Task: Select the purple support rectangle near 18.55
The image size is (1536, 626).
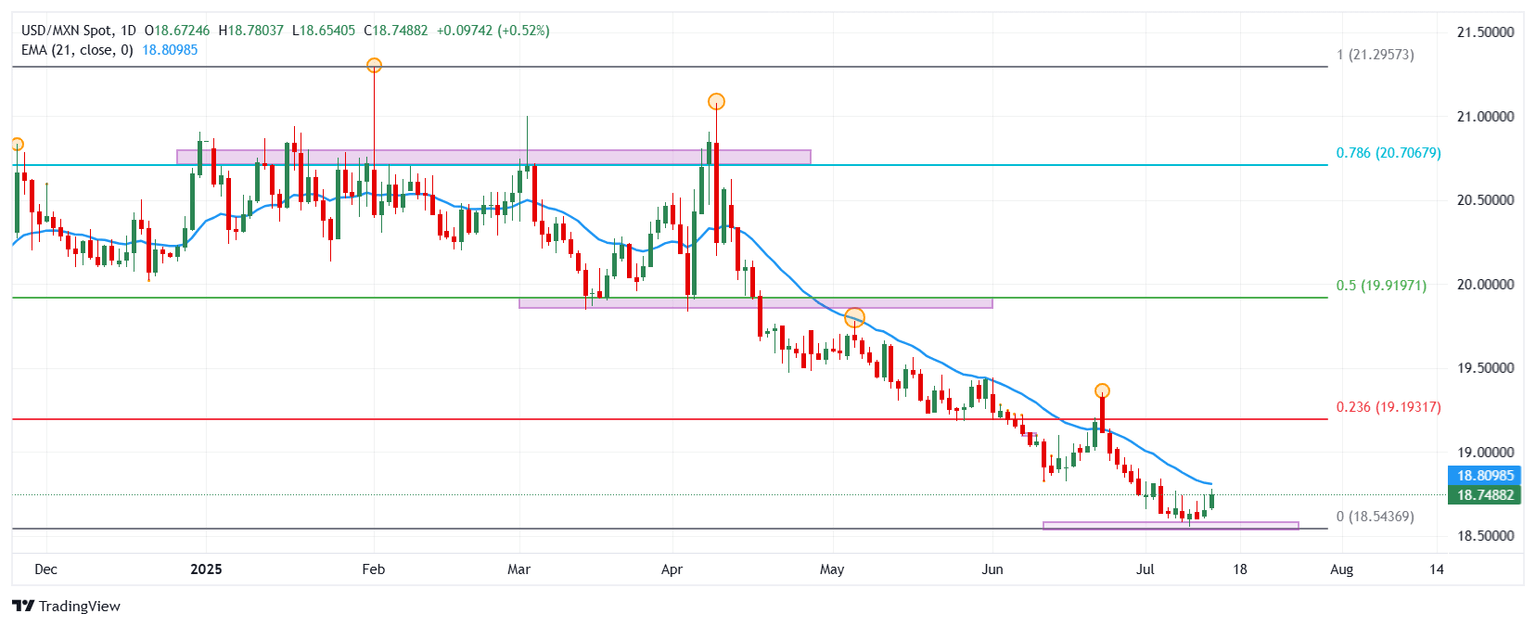Action: click(x=1170, y=525)
